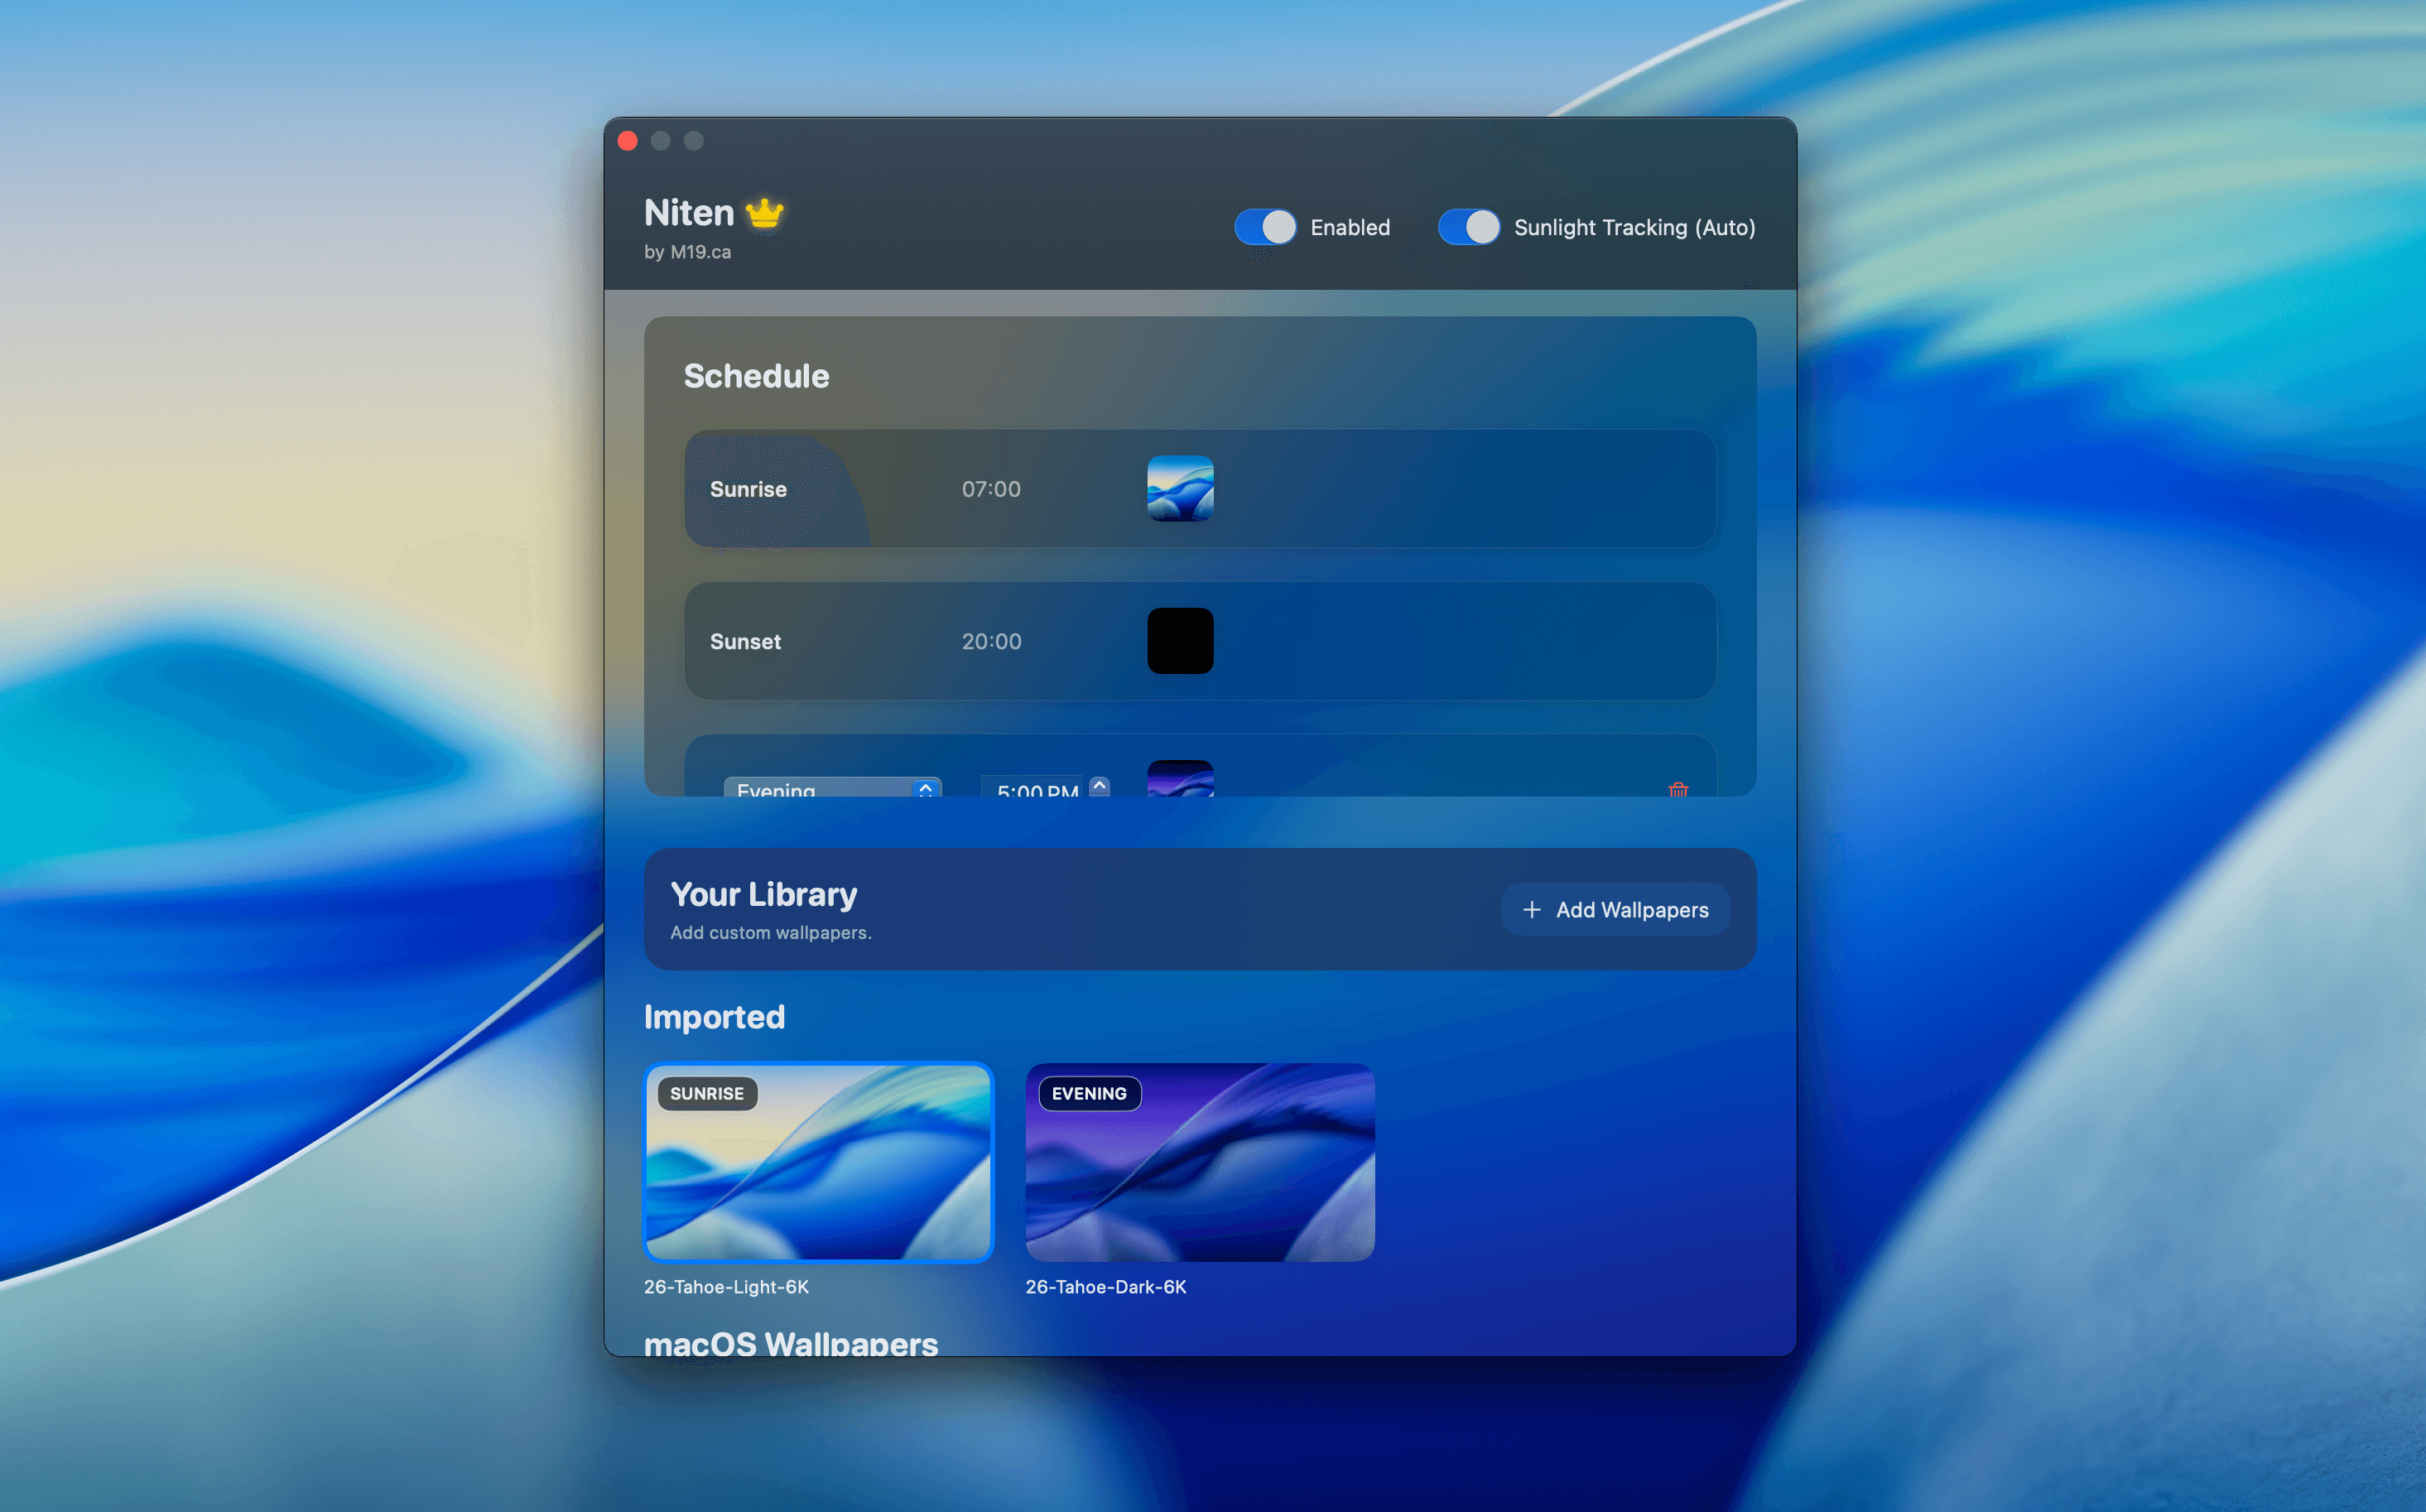Click the SUNRISE badge on the light wallpaper
The height and width of the screenshot is (1512, 2426).
click(707, 1094)
